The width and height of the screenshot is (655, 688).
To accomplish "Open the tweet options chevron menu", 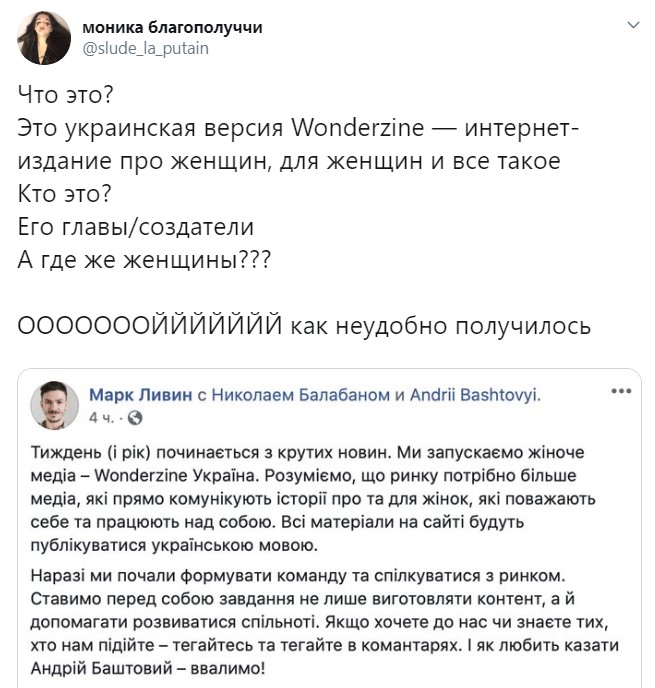I will (x=631, y=24).
